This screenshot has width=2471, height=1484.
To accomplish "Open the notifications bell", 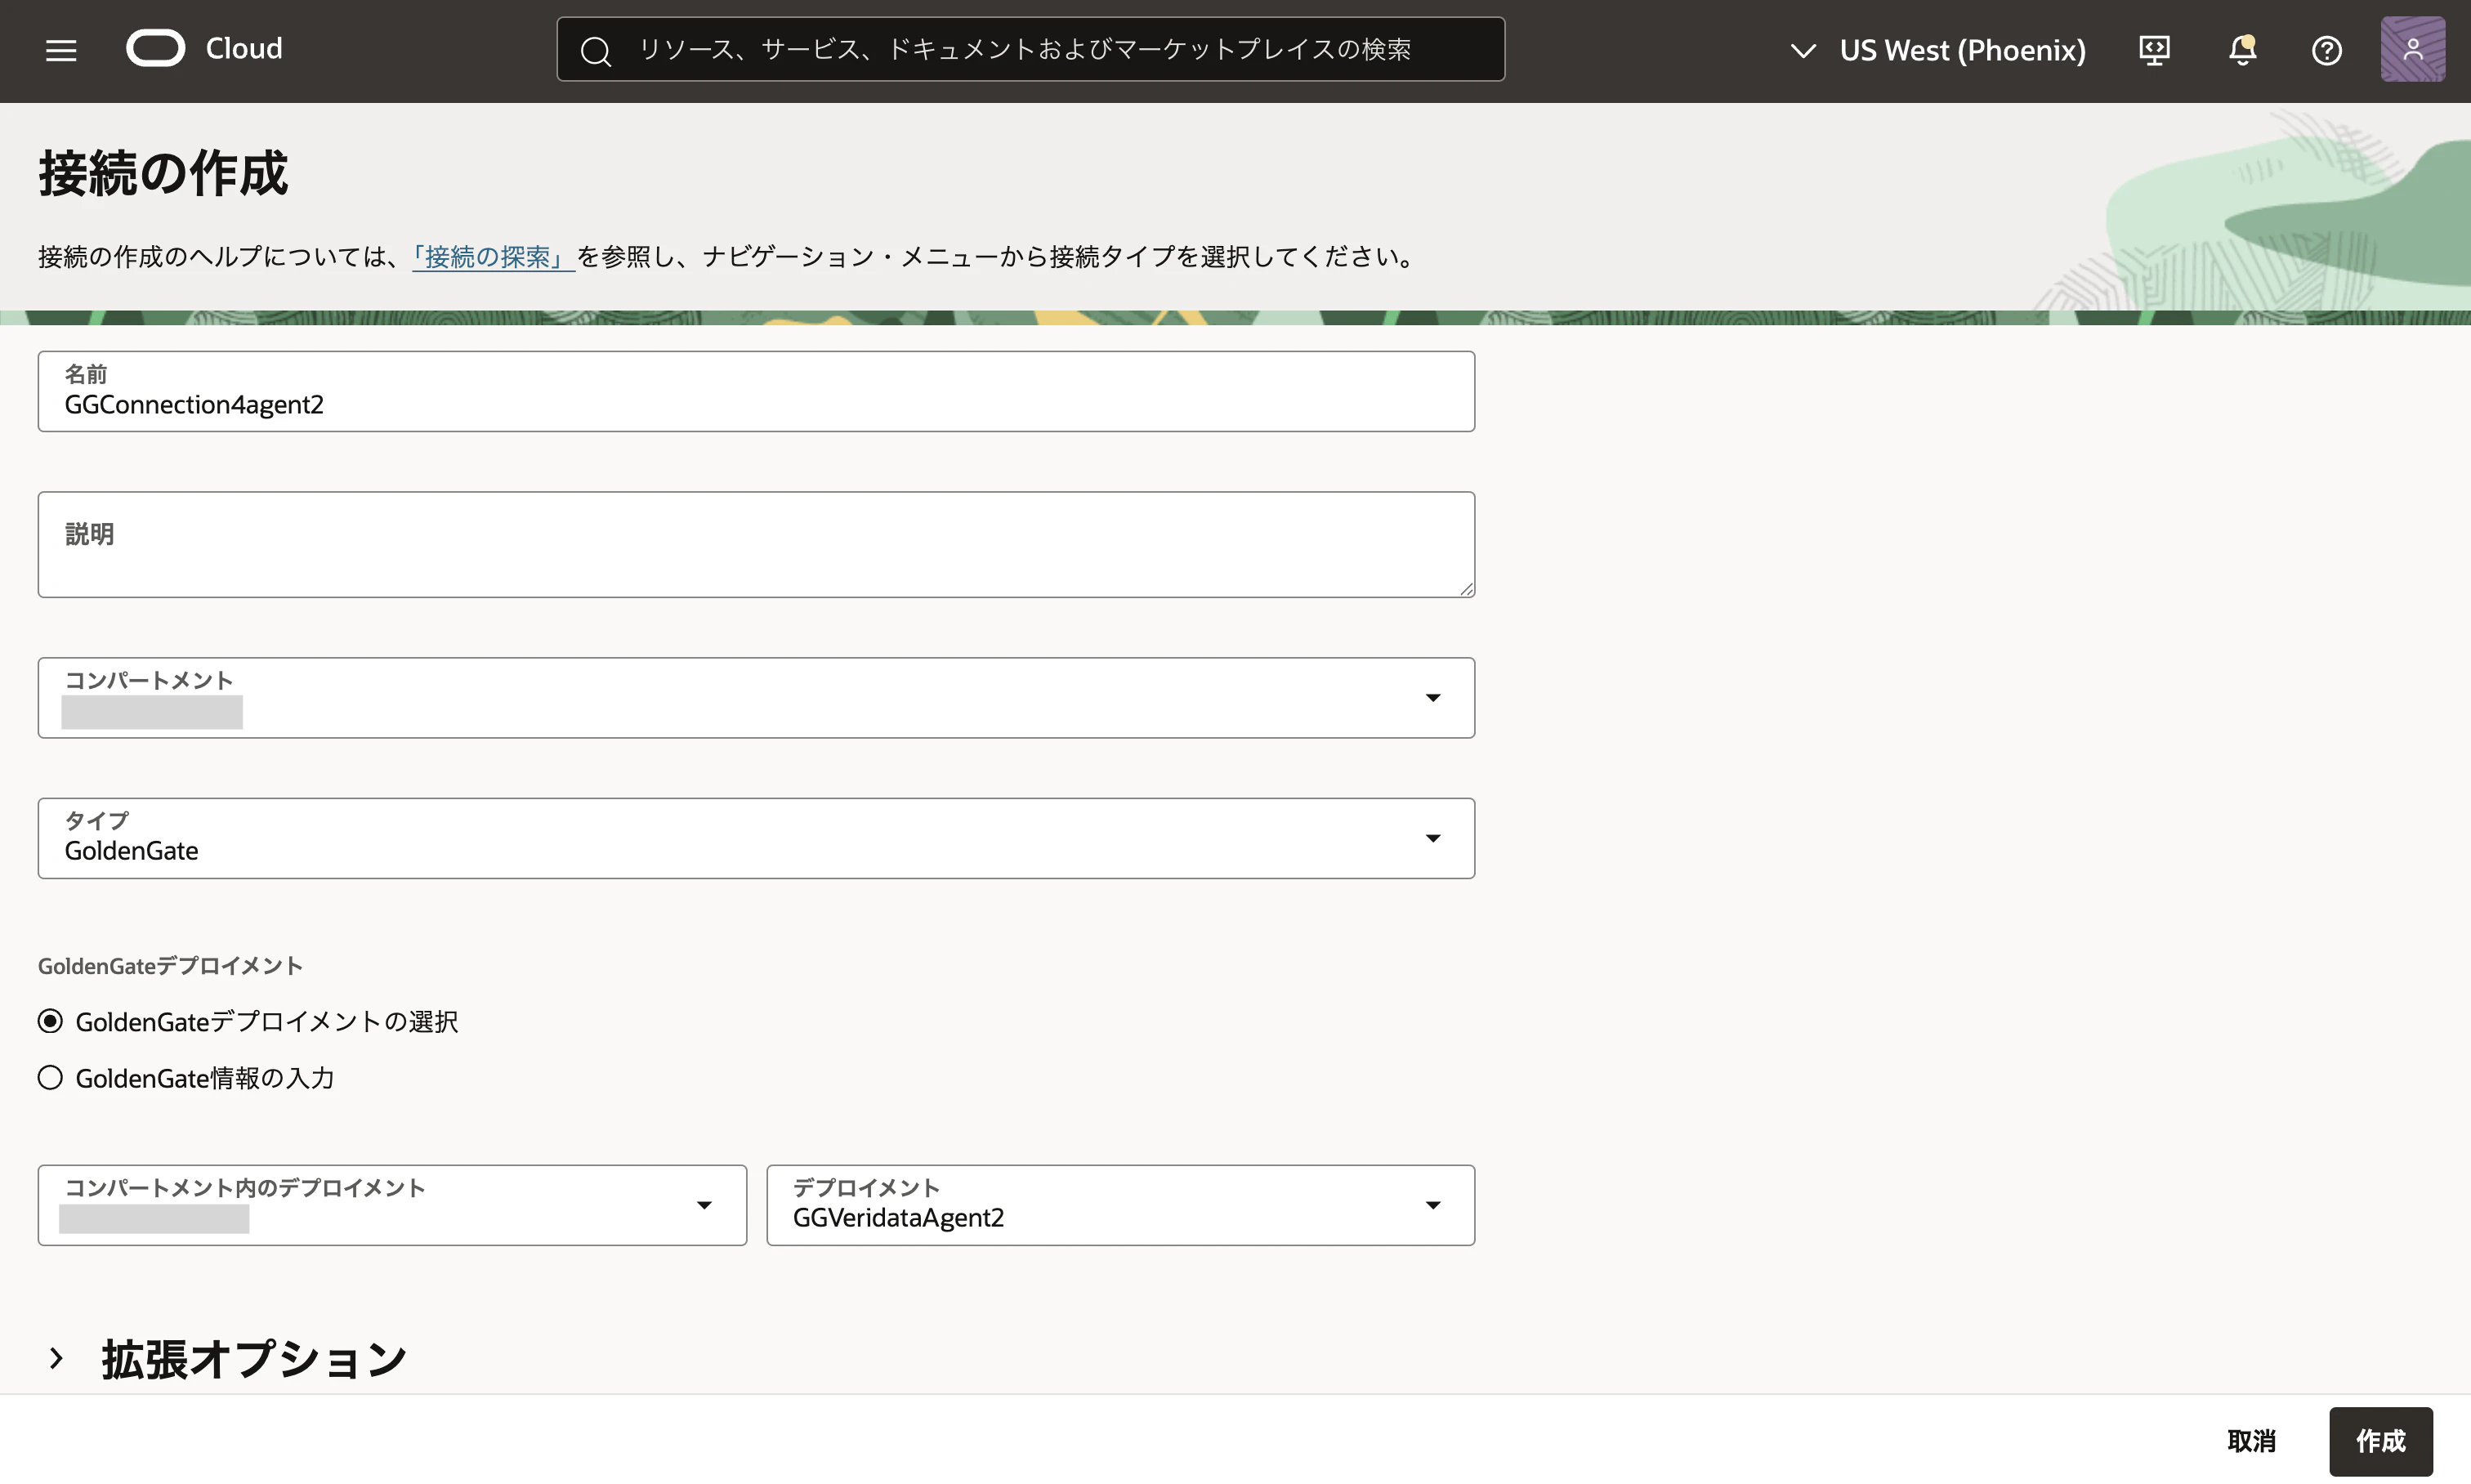I will (x=2242, y=50).
